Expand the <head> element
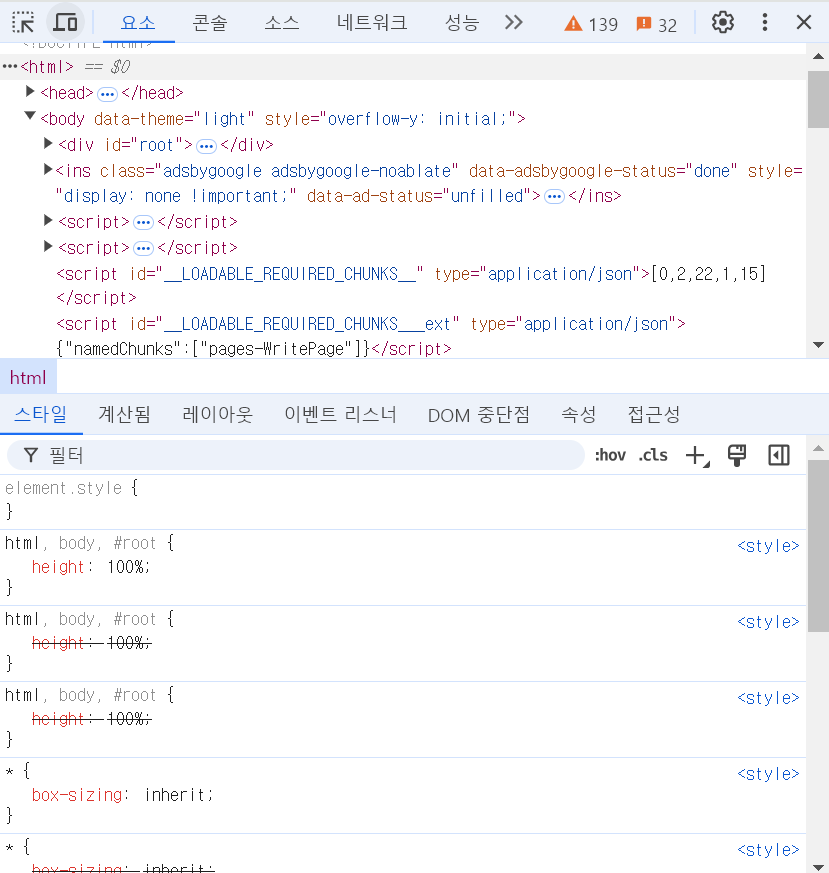Viewport: 829px width, 873px height. 30,91
